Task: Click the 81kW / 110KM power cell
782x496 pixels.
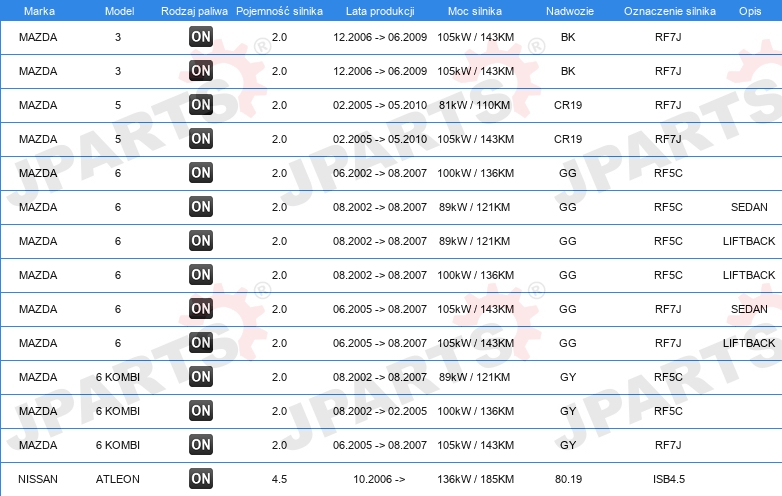Action: coord(474,105)
